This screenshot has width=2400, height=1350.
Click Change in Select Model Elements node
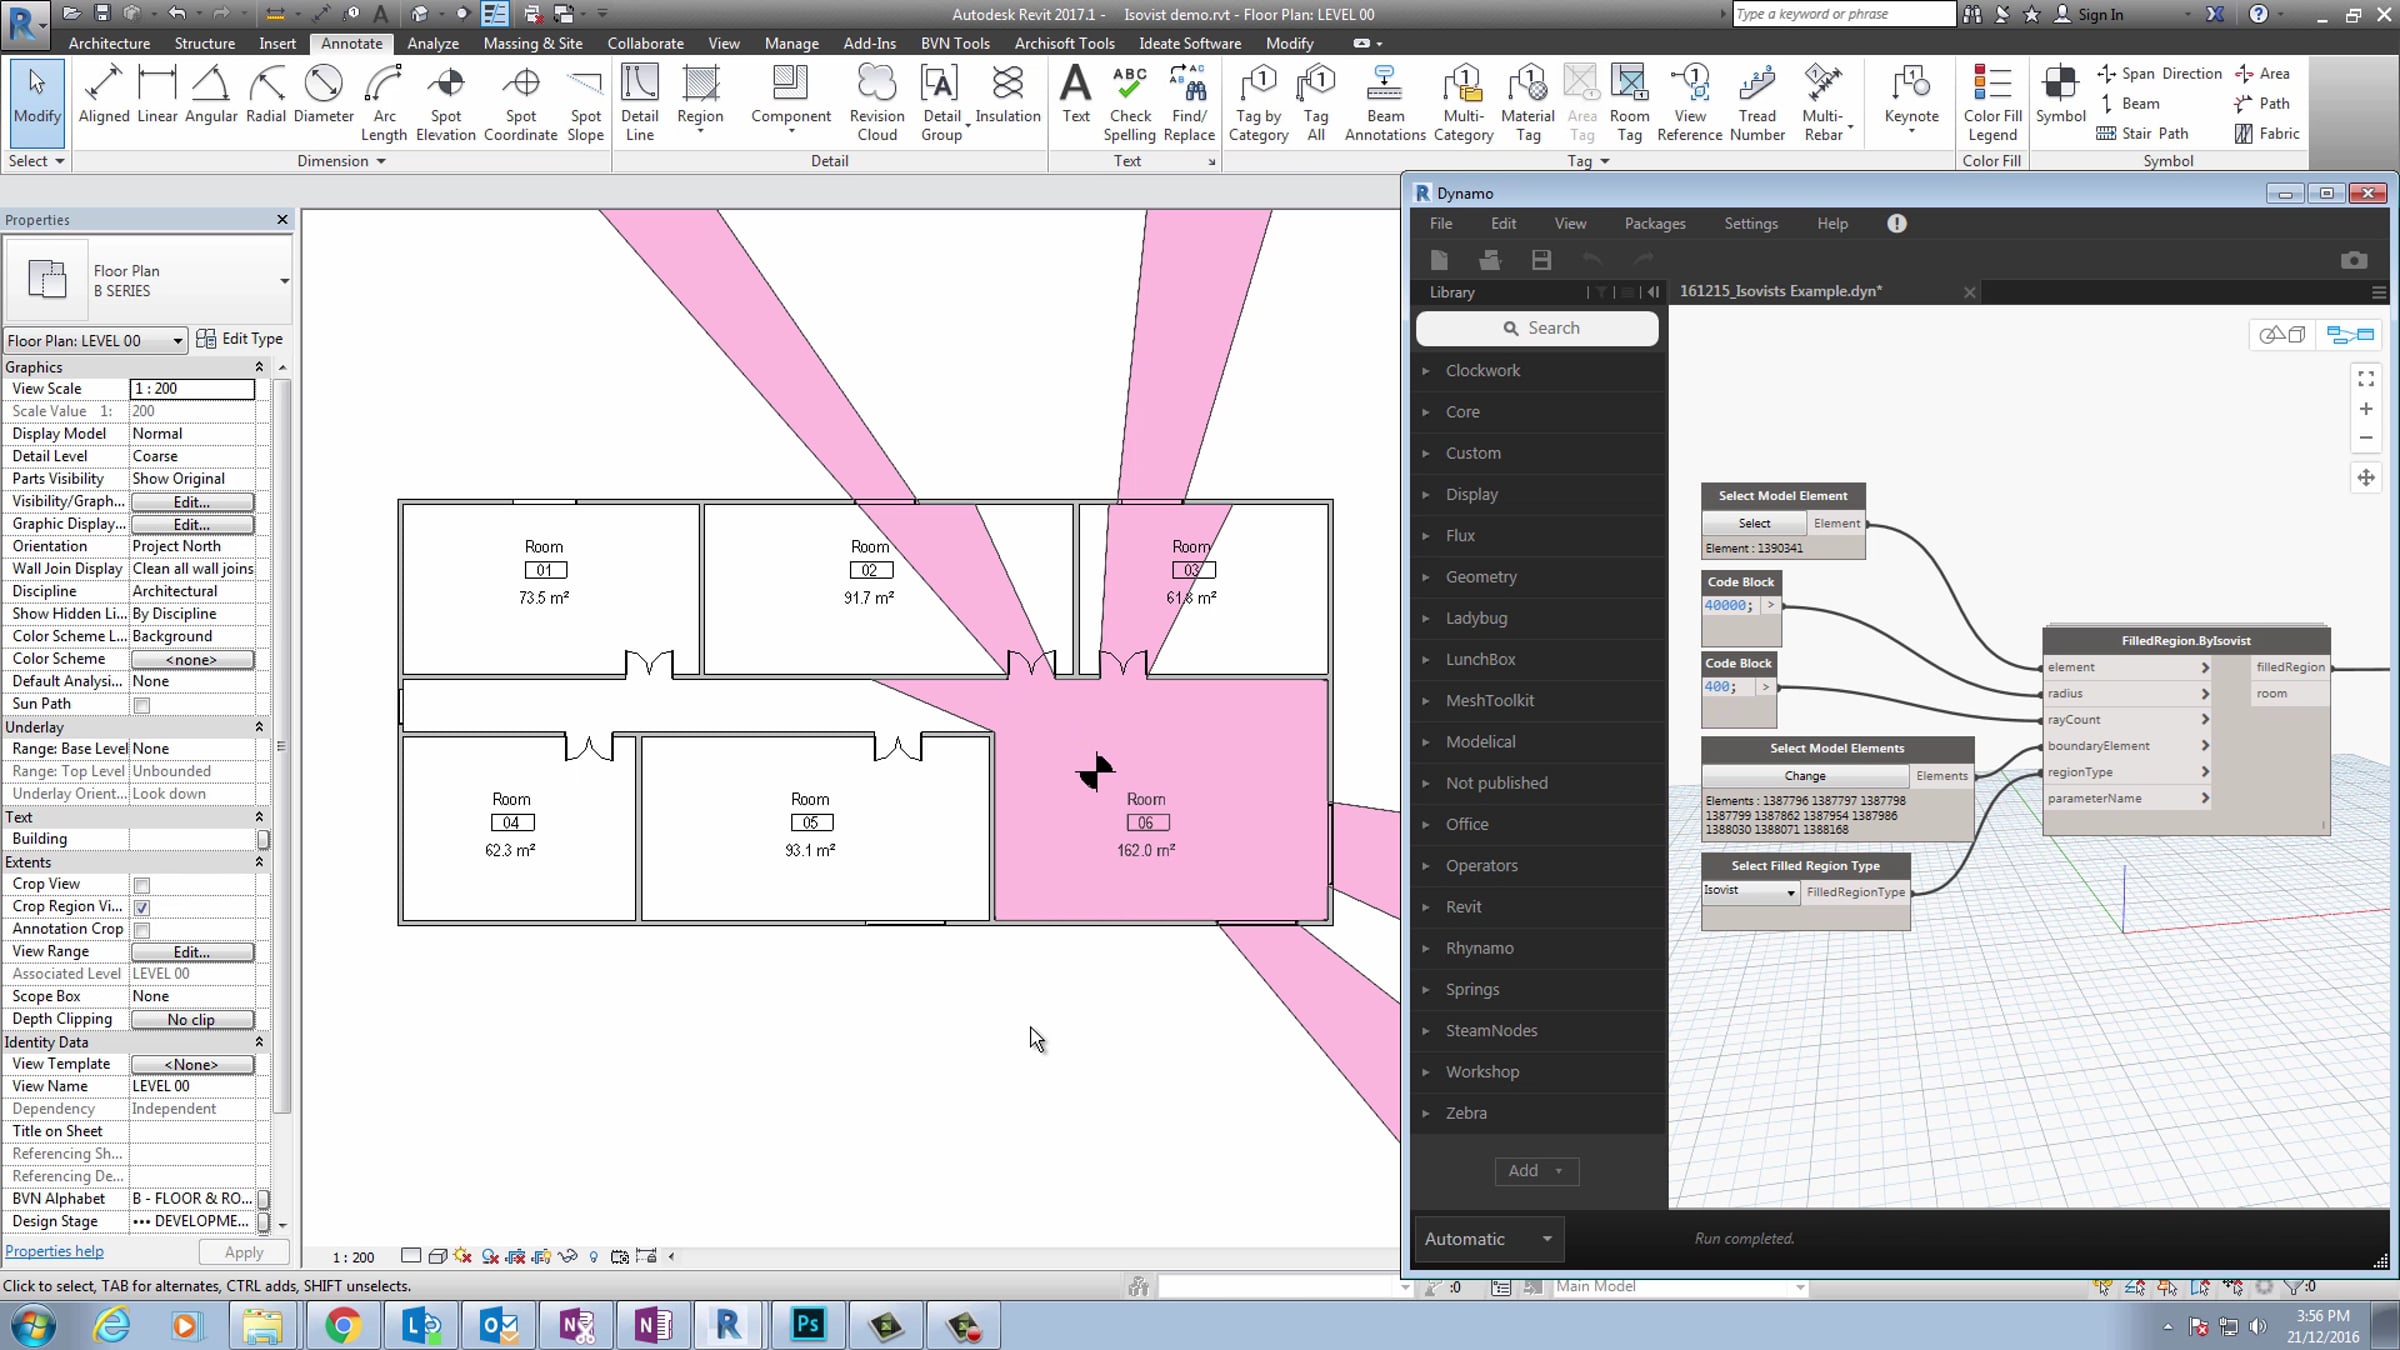pos(1805,776)
